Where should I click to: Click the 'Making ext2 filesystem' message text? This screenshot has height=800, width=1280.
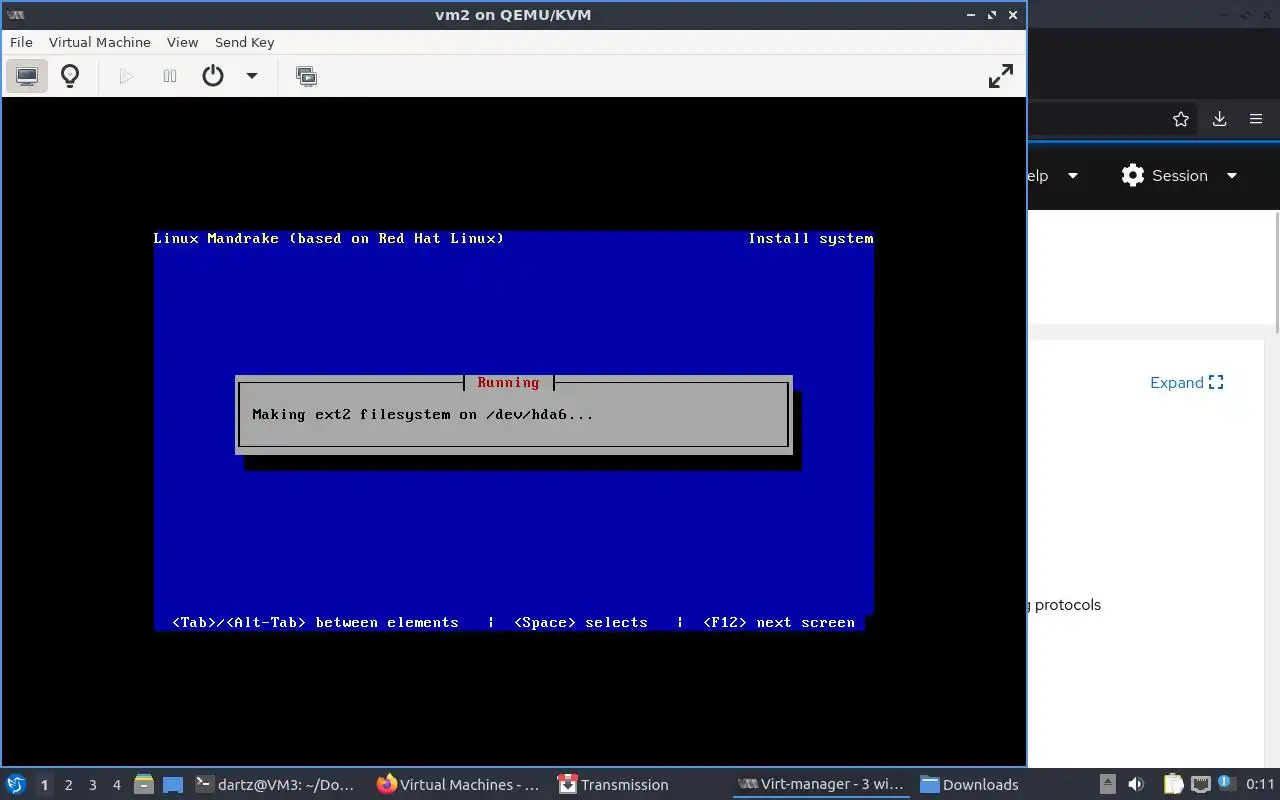click(x=423, y=414)
